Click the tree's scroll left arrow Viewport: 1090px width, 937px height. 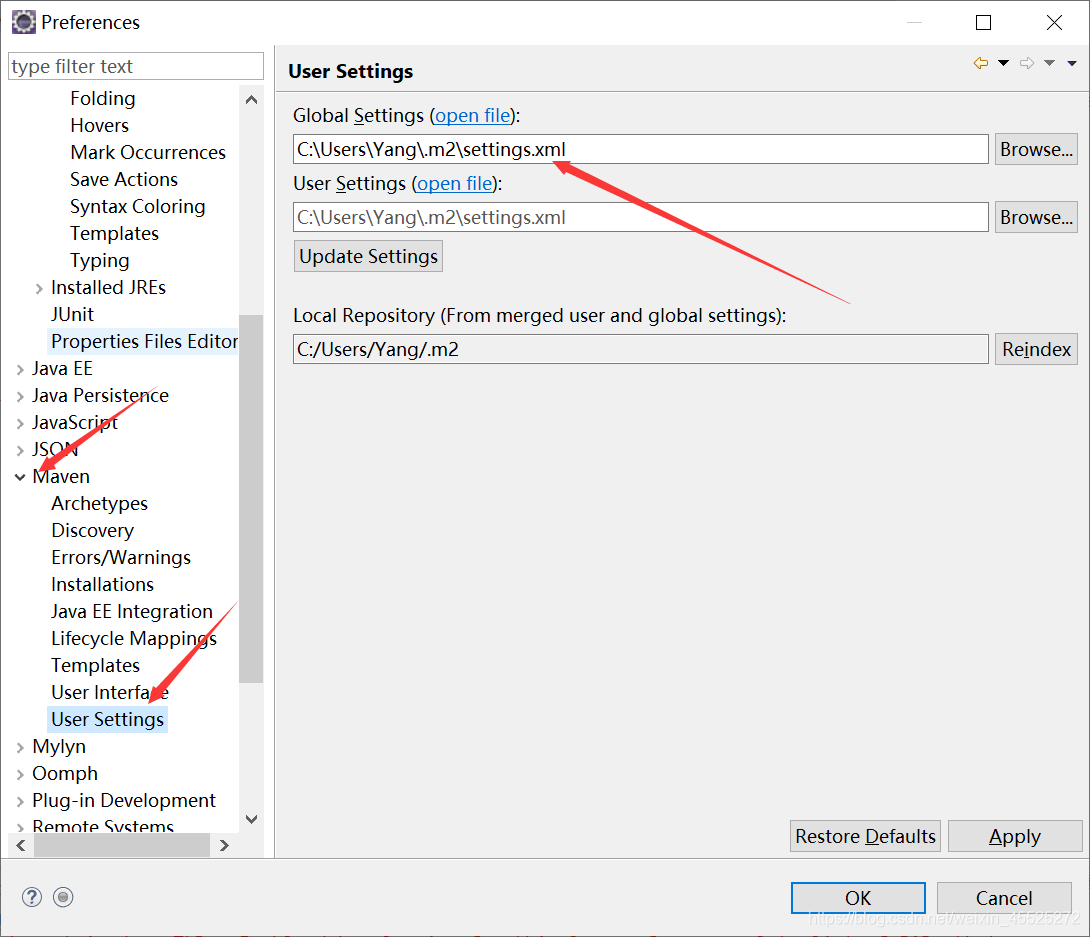click(x=21, y=846)
